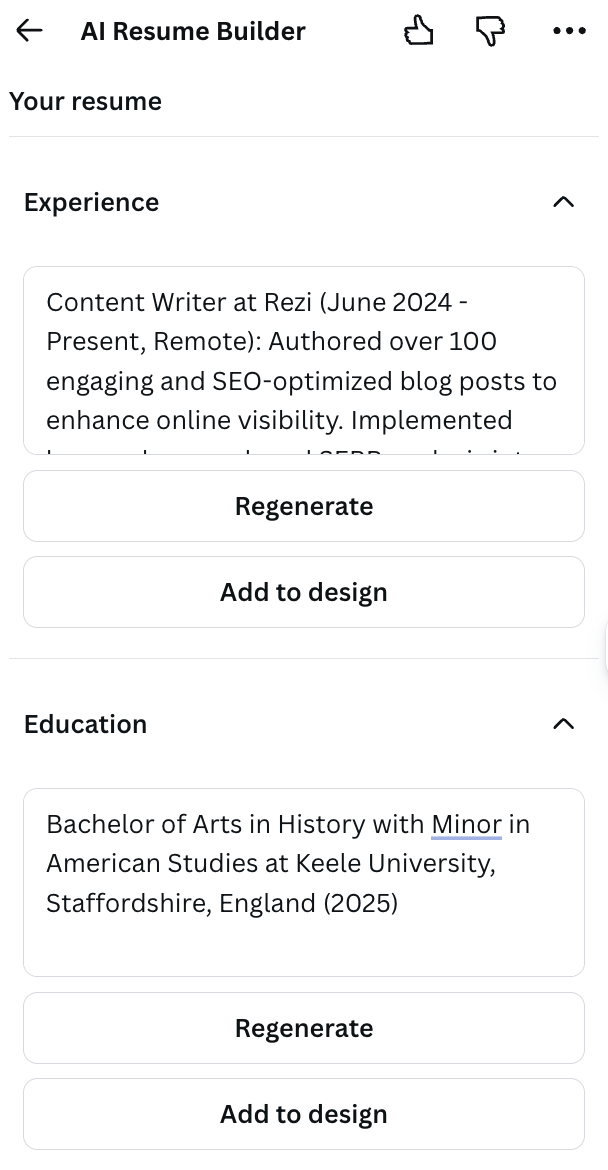
Task: Give thumbs up feedback on the resume
Action: coord(418,30)
